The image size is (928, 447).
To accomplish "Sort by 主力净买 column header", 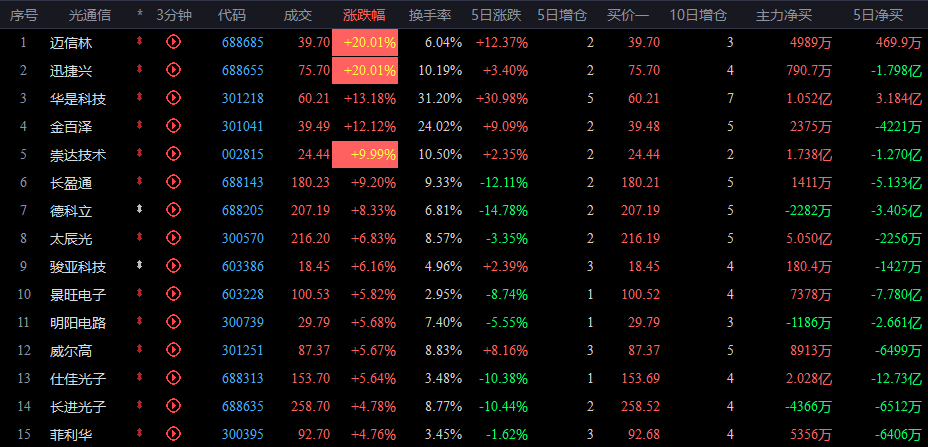I will pos(784,15).
